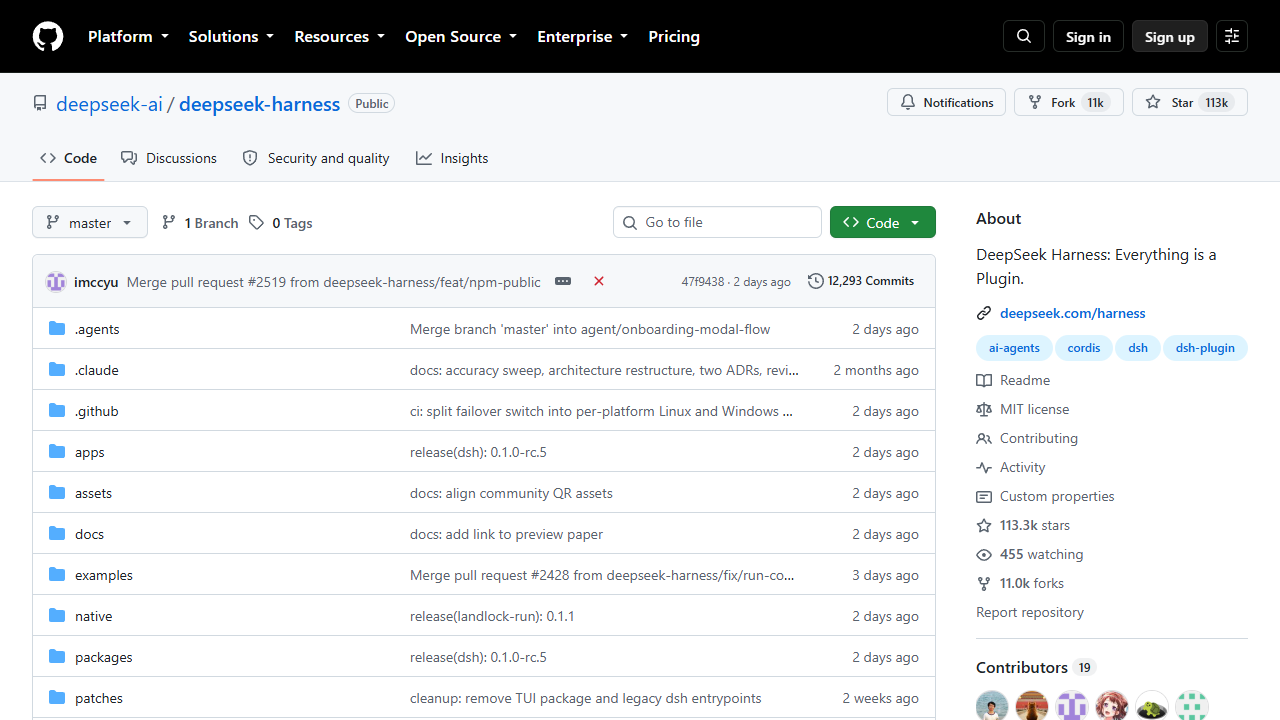Open the search magnifier button in the header
Screen dimensions: 1280x720
[x=1024, y=36]
